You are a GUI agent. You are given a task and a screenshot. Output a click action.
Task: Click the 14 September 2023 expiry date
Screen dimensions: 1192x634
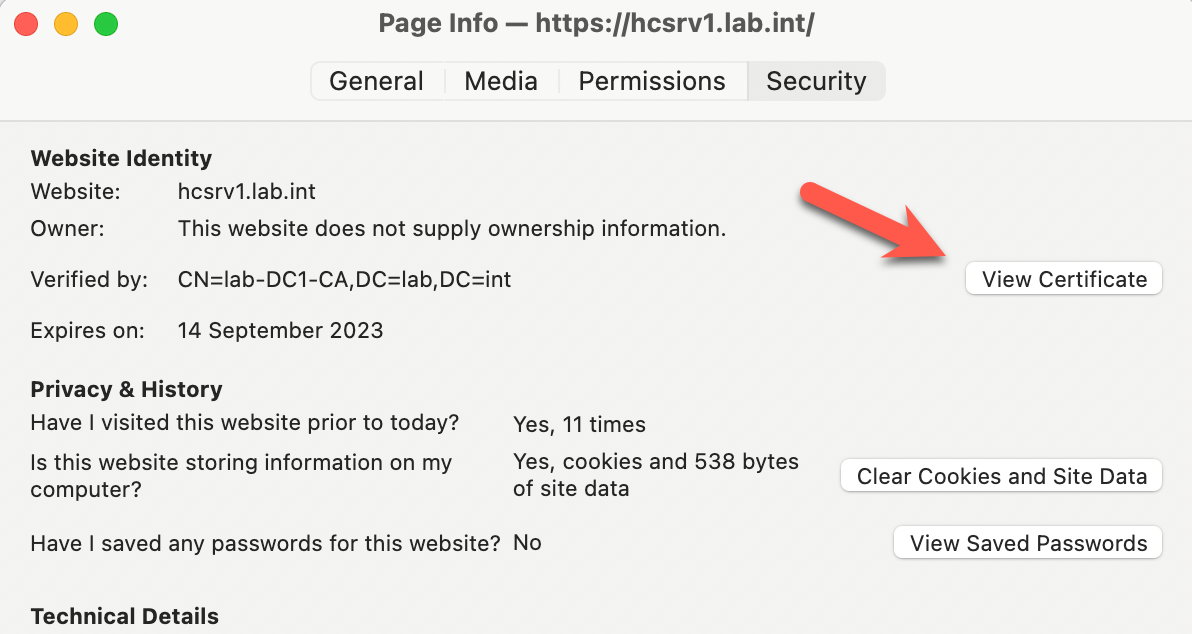(x=280, y=330)
